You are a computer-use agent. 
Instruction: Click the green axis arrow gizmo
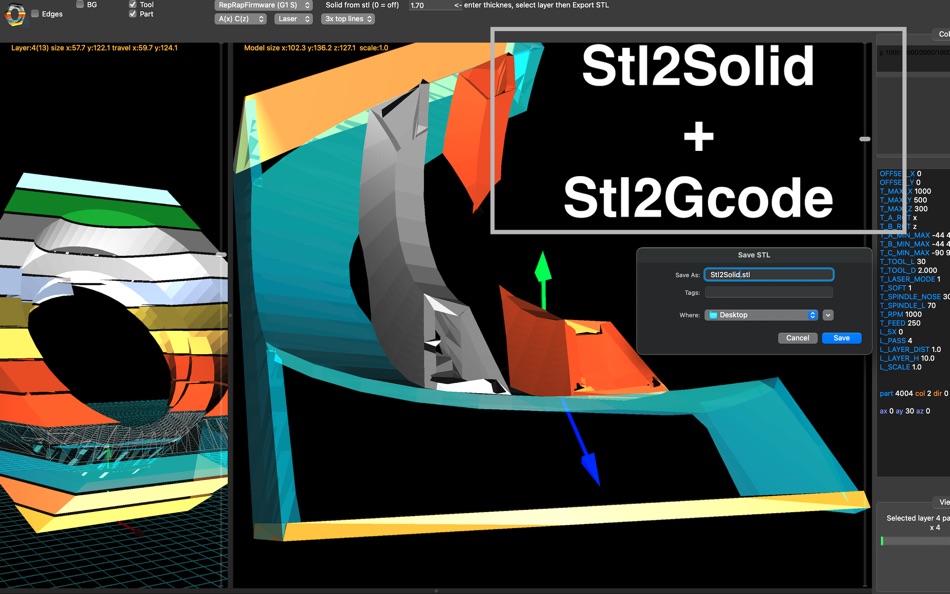543,279
